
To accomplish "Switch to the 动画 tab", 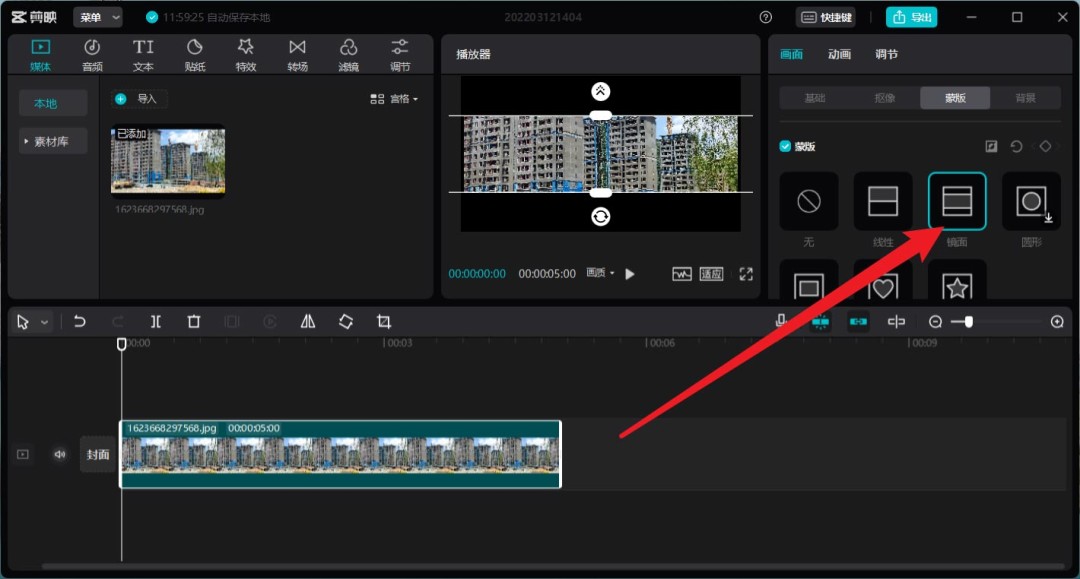I will (x=839, y=55).
